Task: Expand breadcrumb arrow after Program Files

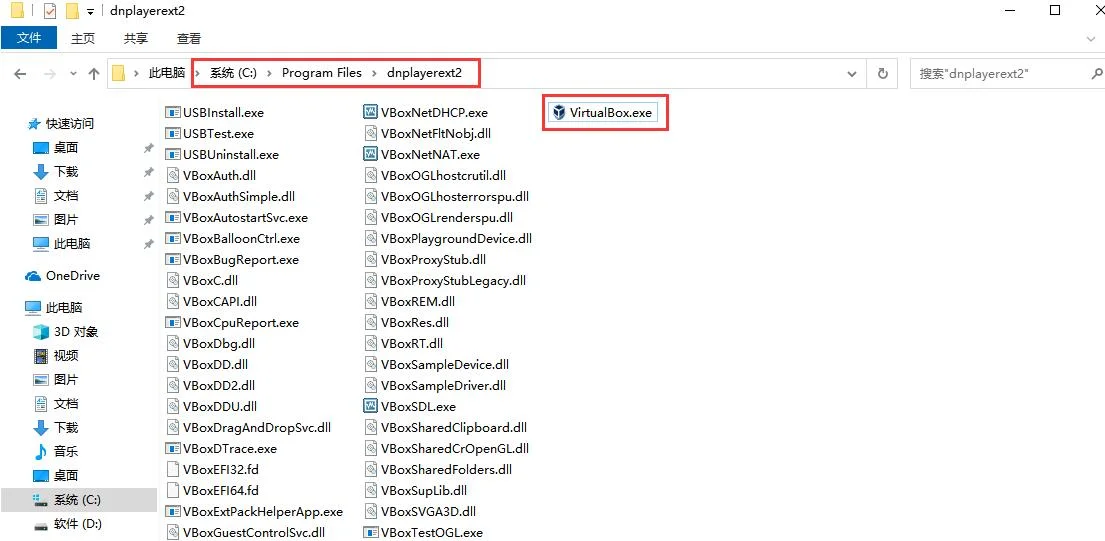Action: (x=374, y=73)
